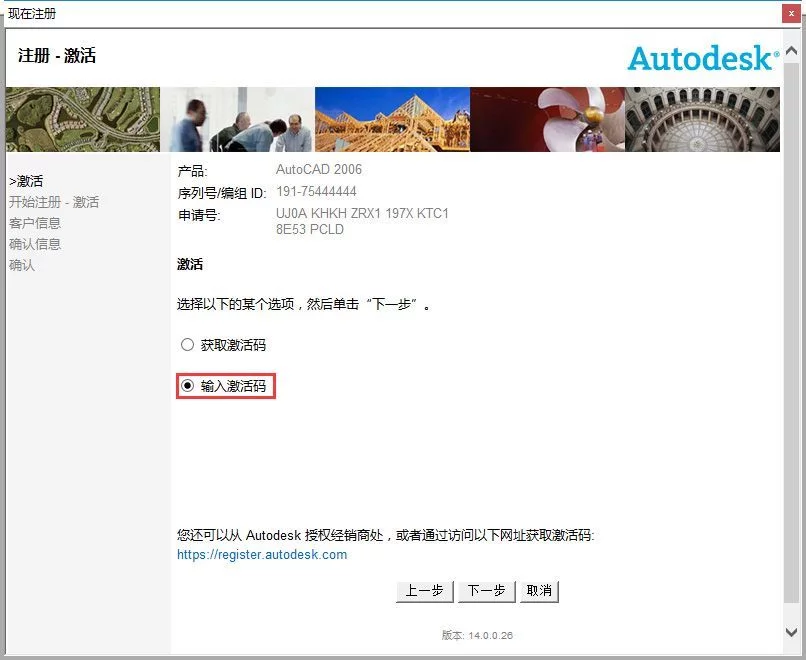Select 确认信息 in sidebar
806x660 pixels.
[35, 244]
